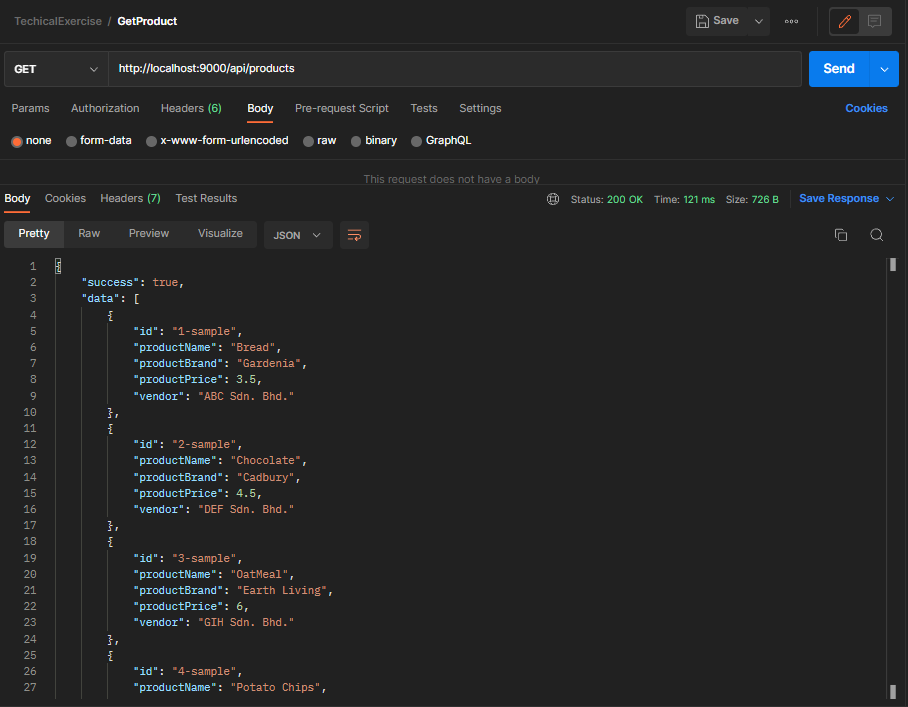Screen dimensions: 908x707
Task: Open the Test Results tab
Action: 205,198
